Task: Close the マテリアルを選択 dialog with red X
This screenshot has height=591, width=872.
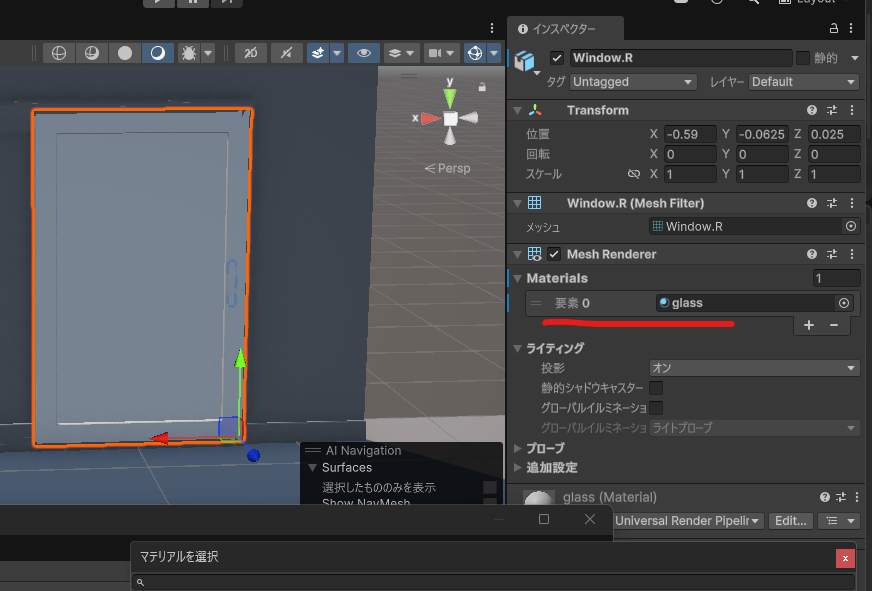Action: [845, 558]
